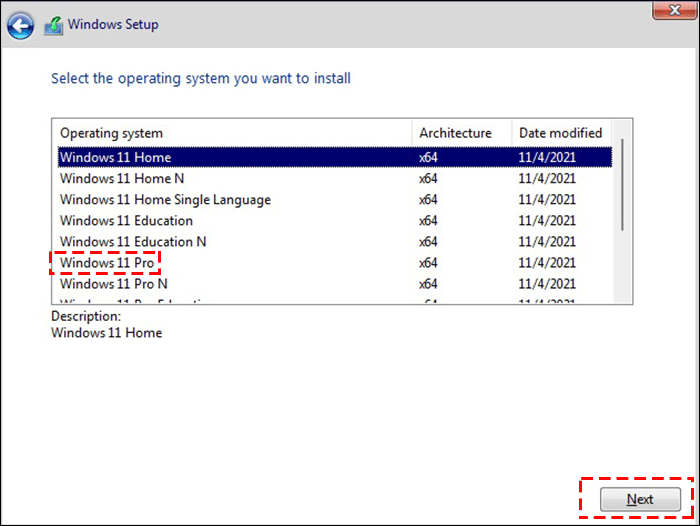700x526 pixels.
Task: Click the blue back arrow button
Action: 21,26
